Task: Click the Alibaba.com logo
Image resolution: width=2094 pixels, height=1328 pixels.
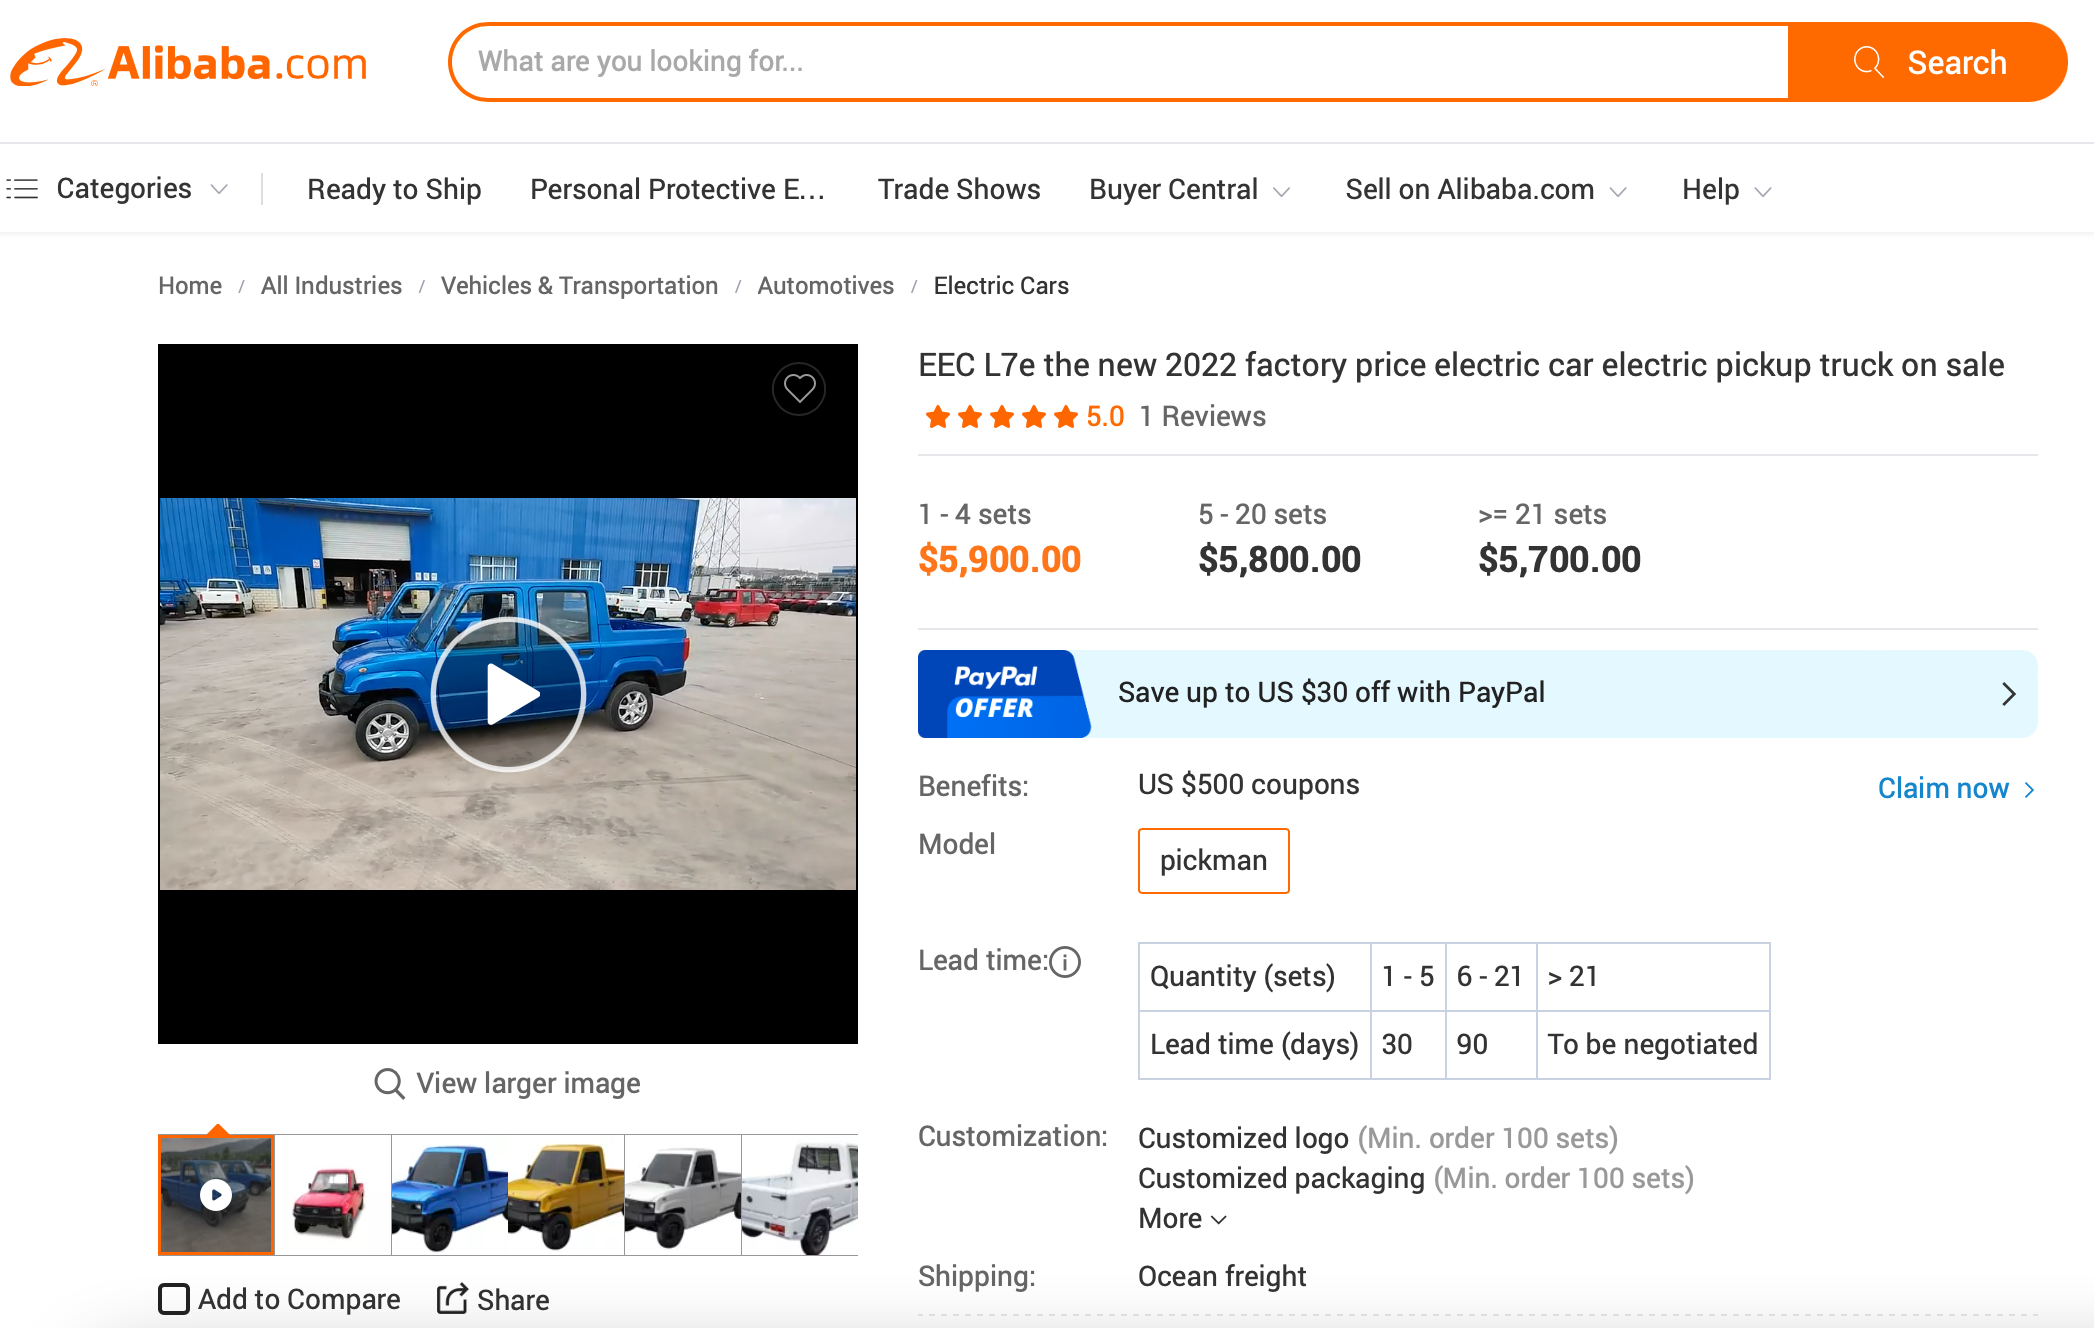Action: (190, 64)
